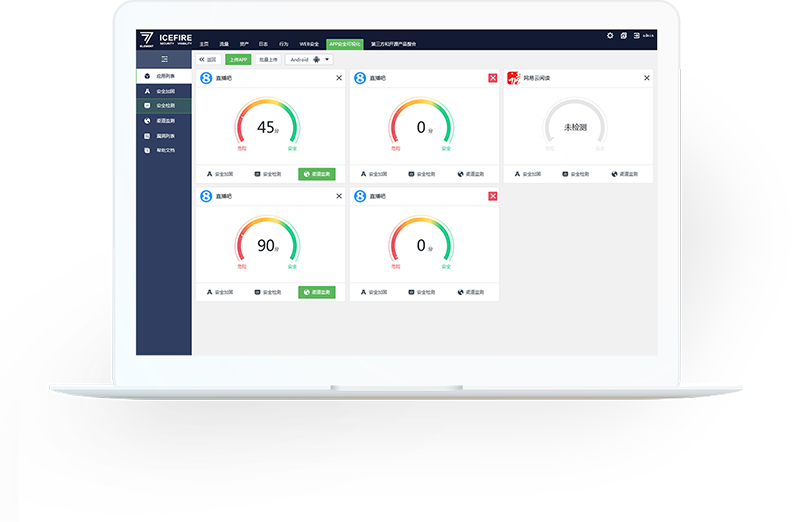Click the 批量上传 button

(x=268, y=60)
